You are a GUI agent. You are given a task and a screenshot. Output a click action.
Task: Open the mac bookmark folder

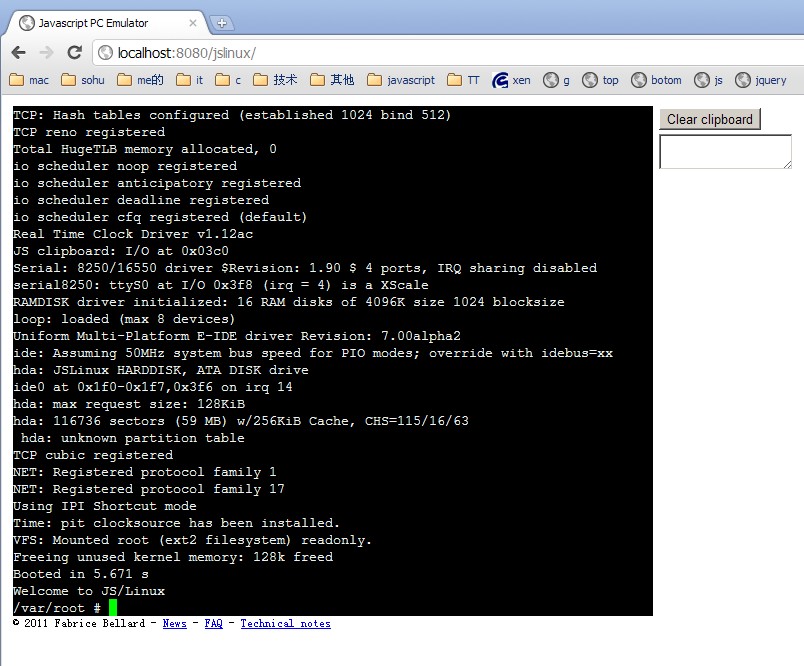pos(29,80)
